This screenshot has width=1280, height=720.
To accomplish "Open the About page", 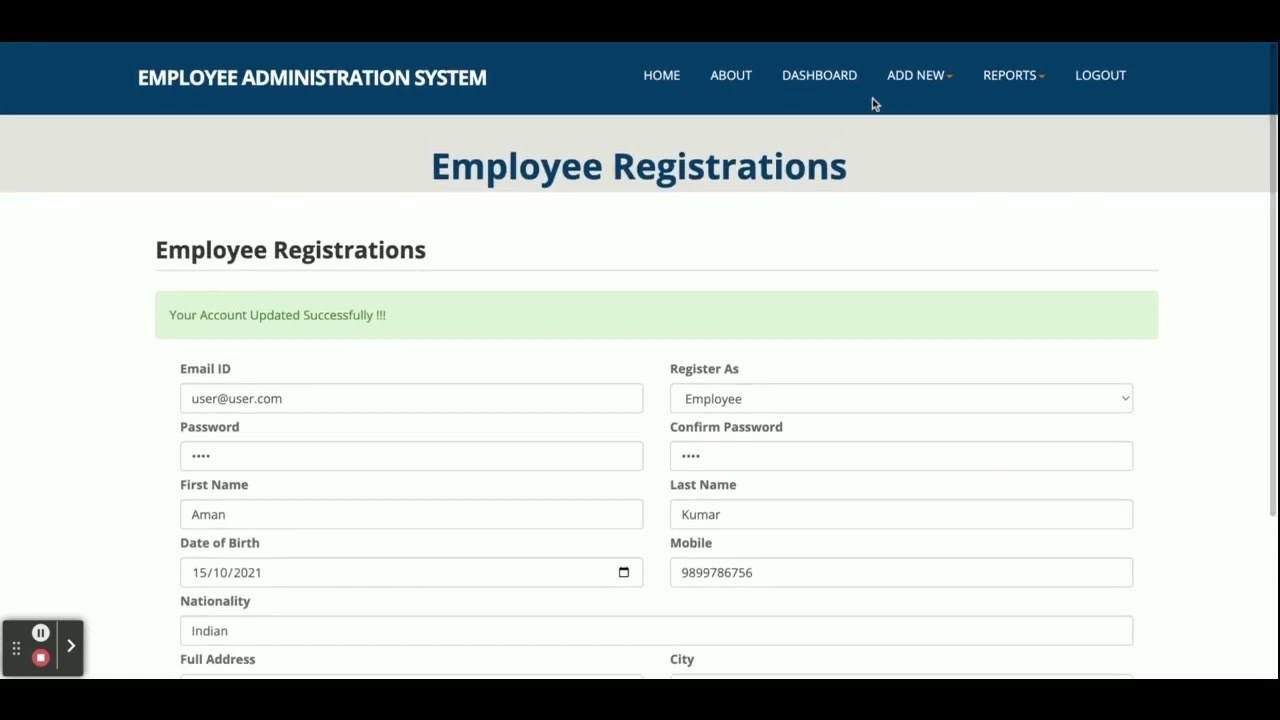I will 730,75.
